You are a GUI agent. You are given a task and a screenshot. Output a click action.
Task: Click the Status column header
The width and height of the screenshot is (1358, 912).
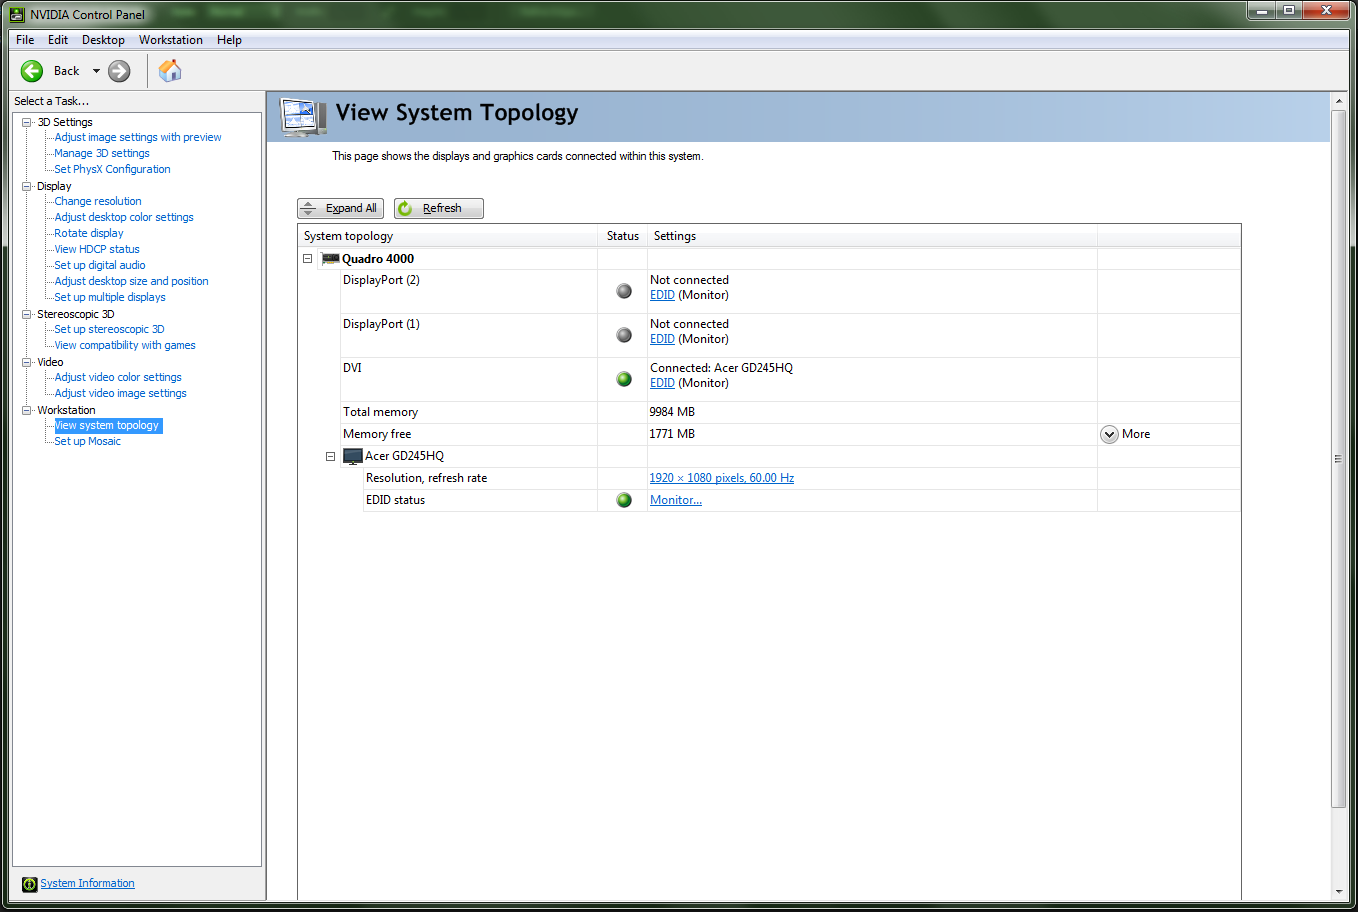click(623, 236)
